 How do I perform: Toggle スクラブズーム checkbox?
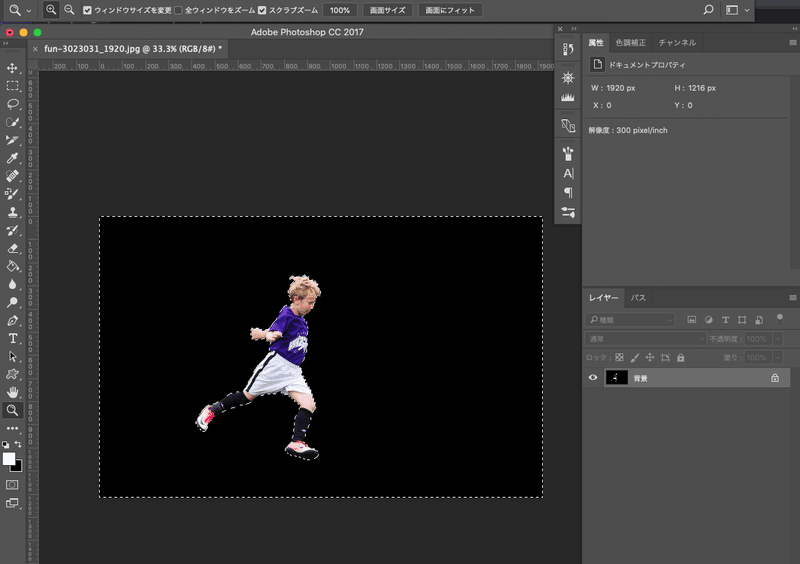(262, 10)
